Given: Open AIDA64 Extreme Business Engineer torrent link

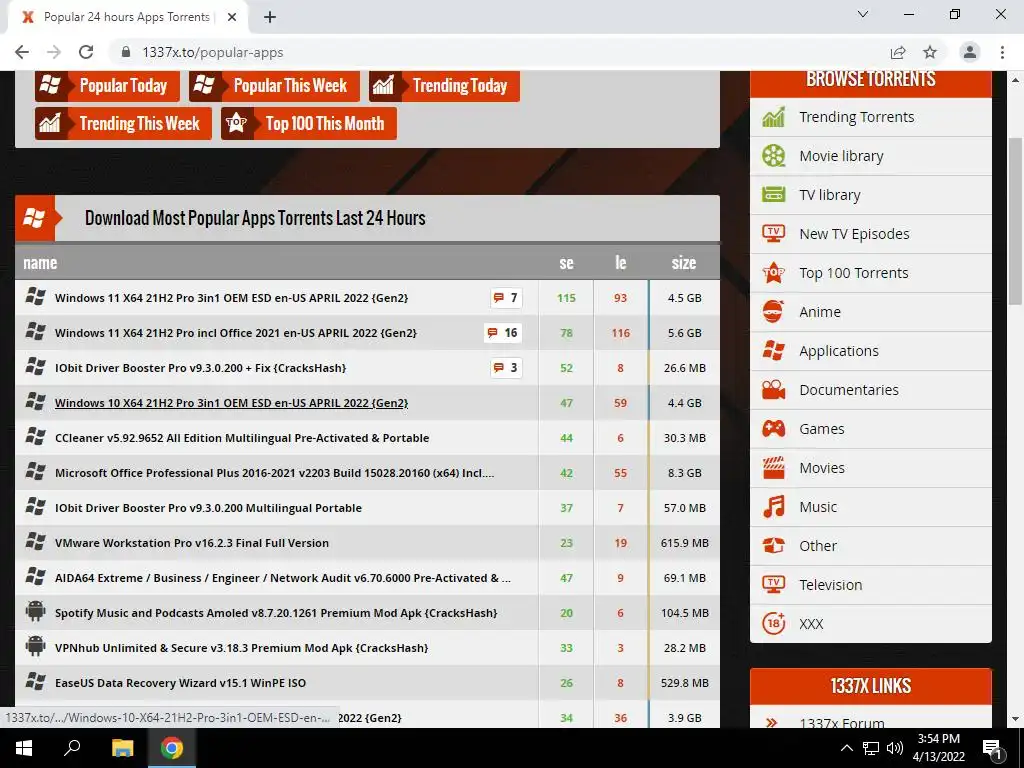Looking at the screenshot, I should 283,578.
